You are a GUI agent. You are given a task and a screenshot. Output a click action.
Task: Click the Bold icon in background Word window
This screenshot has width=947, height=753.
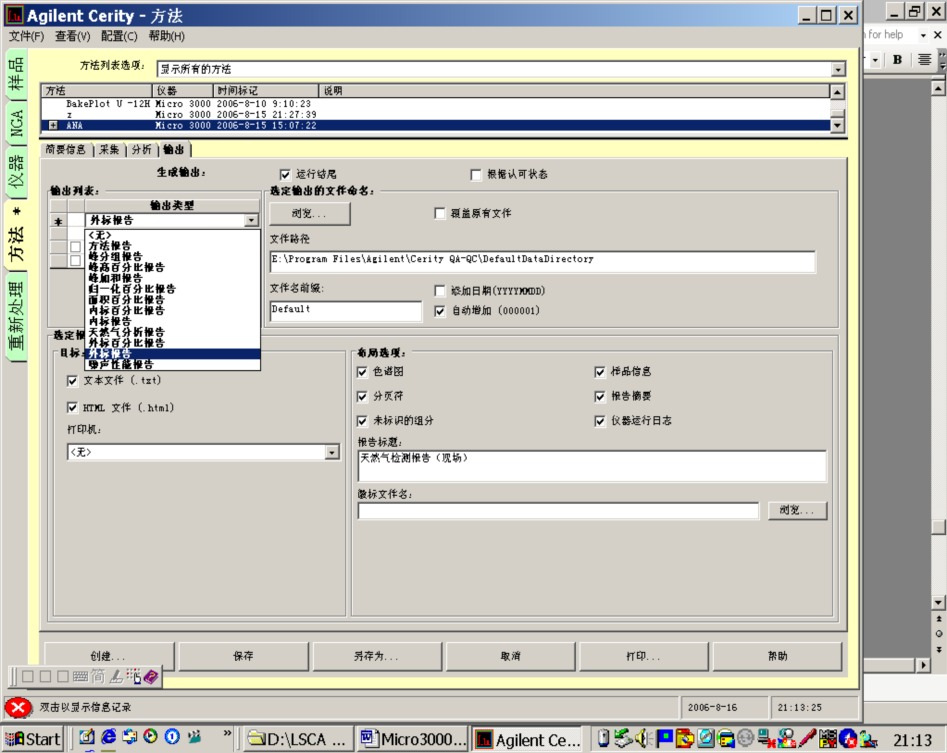tap(897, 60)
